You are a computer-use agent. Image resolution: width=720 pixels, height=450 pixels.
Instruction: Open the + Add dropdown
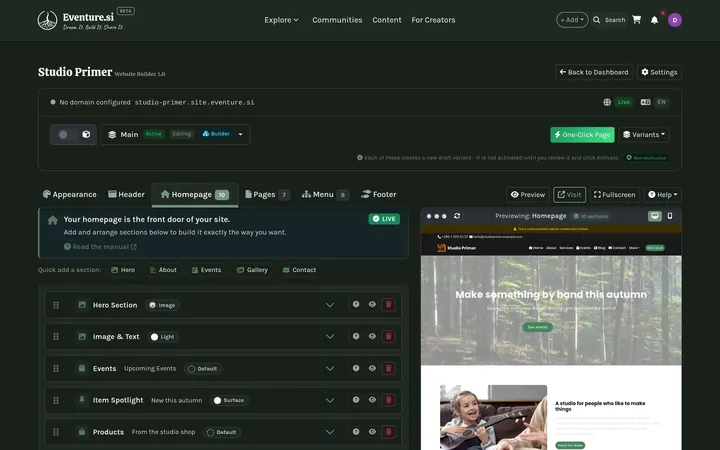[572, 20]
